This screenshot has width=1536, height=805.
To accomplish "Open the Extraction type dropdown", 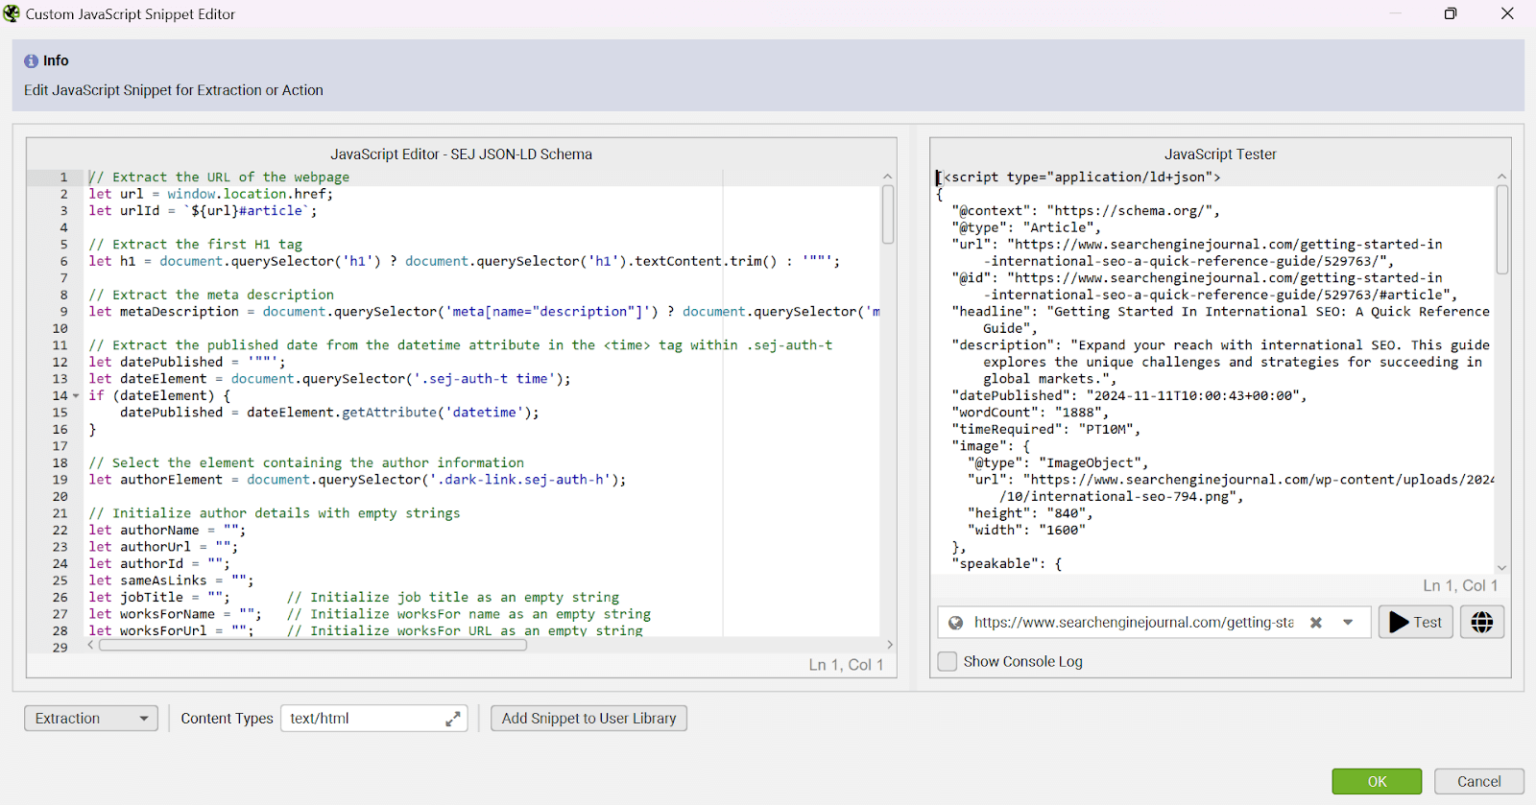I will 91,718.
